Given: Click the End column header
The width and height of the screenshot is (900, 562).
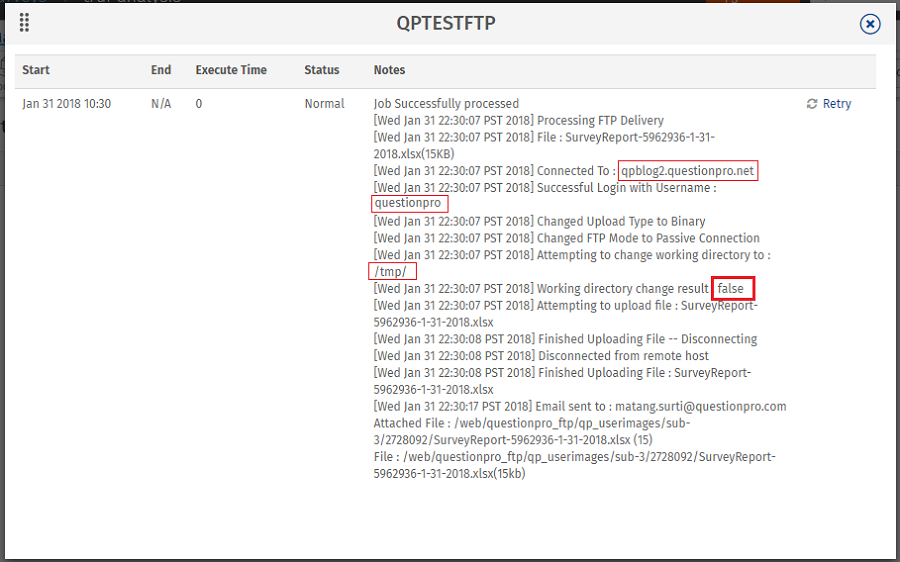Looking at the screenshot, I should [x=161, y=70].
